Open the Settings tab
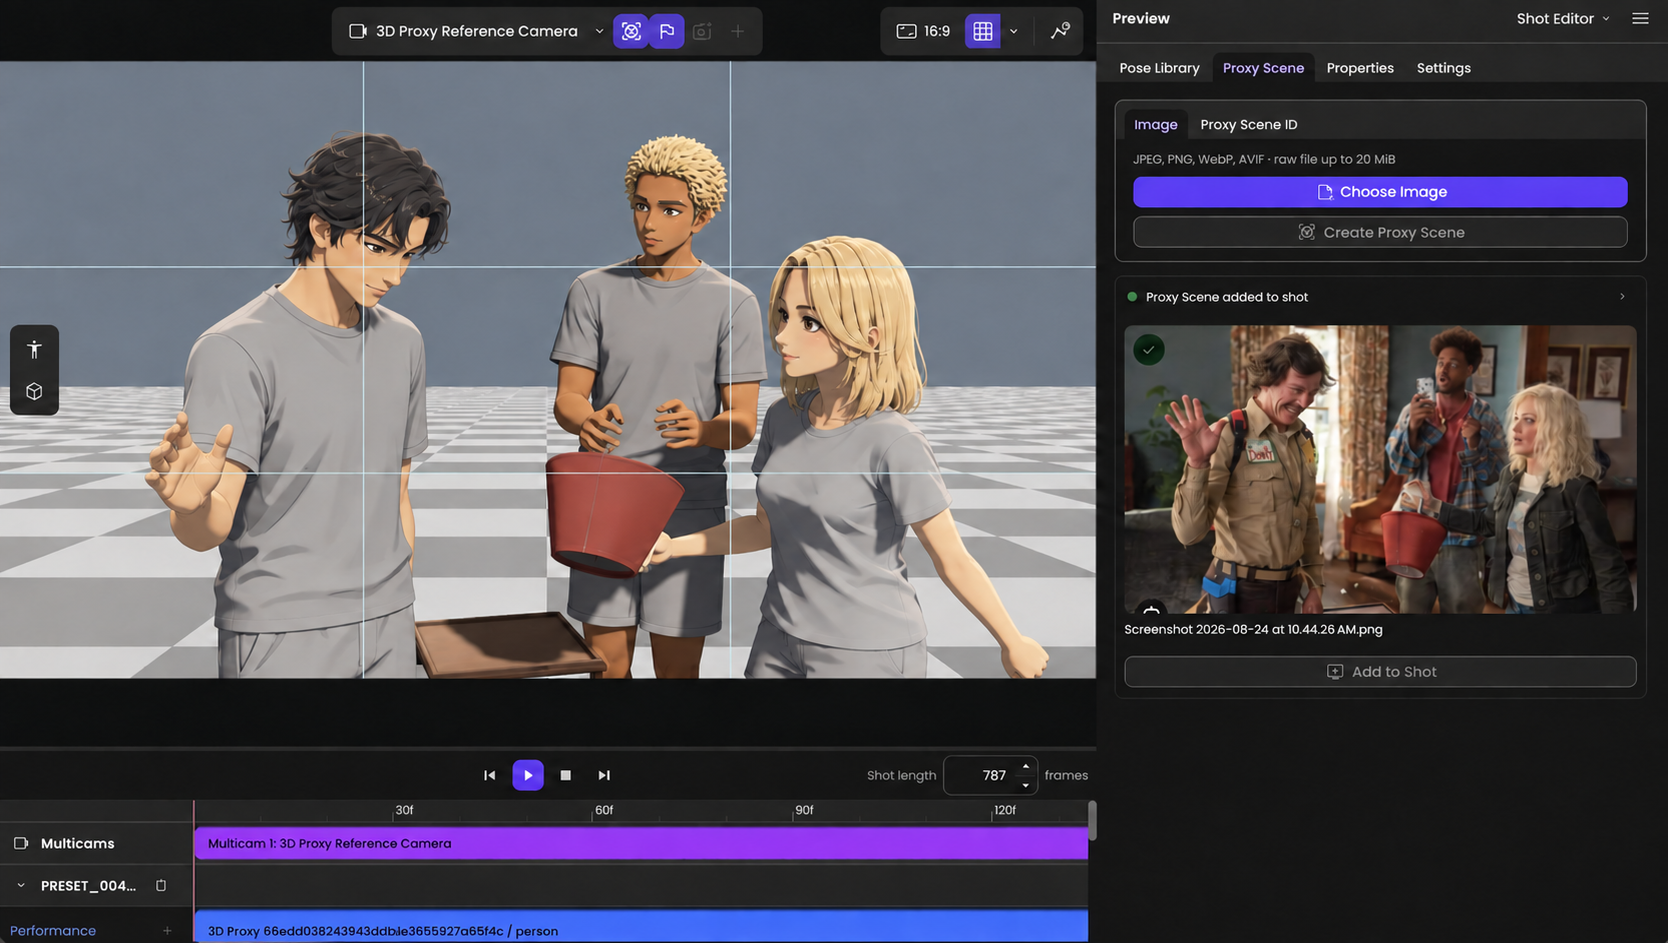Viewport: 1668px width, 943px height. [1443, 68]
